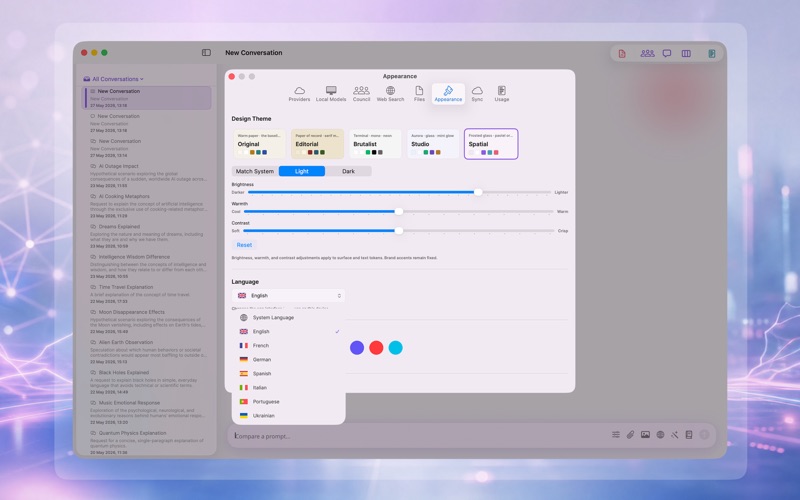Select the Original design theme card
Screen dimensions: 800x500
(x=259, y=144)
